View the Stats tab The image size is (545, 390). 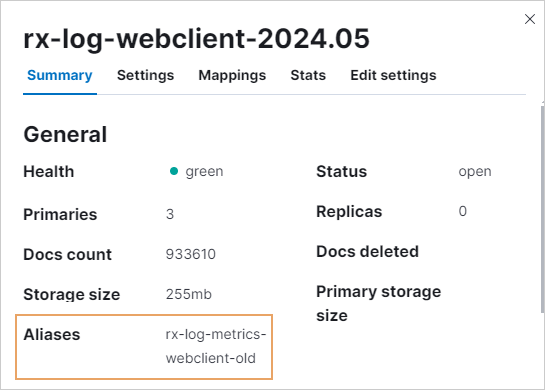click(x=308, y=75)
